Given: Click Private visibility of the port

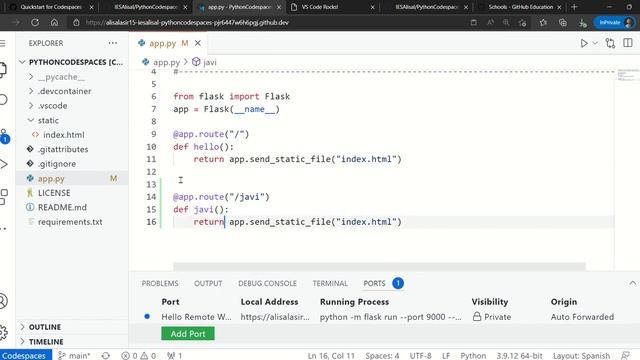Looking at the screenshot, I should point(492,317).
